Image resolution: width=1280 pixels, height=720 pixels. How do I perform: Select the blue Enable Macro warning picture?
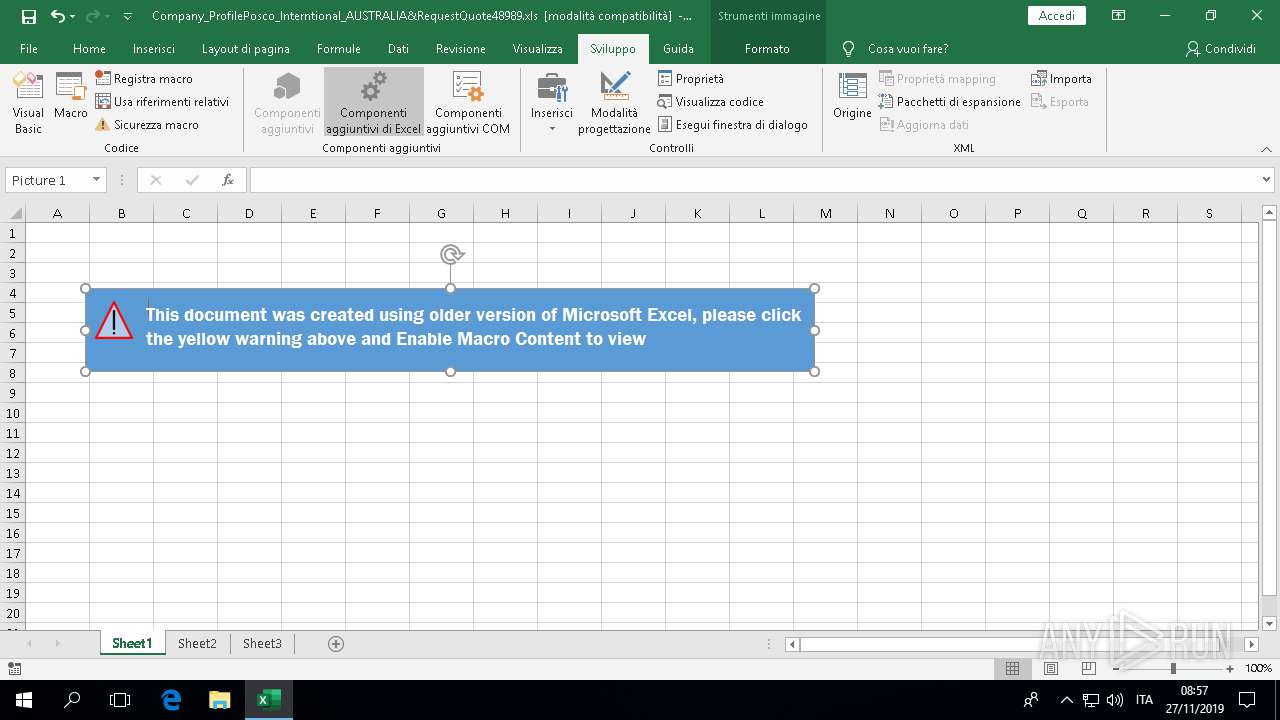click(x=450, y=330)
